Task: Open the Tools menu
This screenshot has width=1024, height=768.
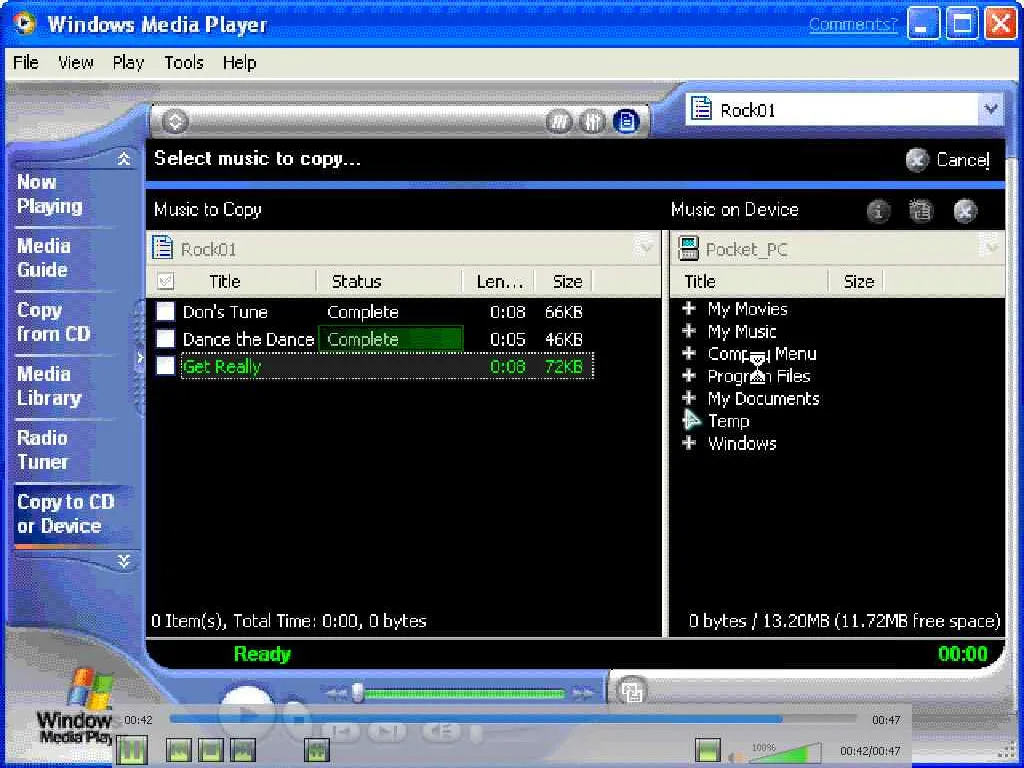Action: pyautogui.click(x=184, y=63)
